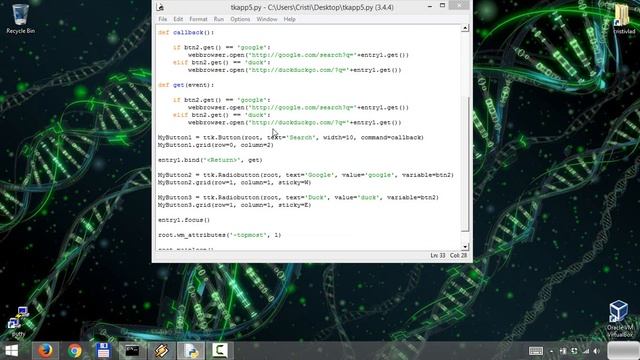Launch Firefox from the taskbar
This screenshot has height=360, width=640.
45,351
